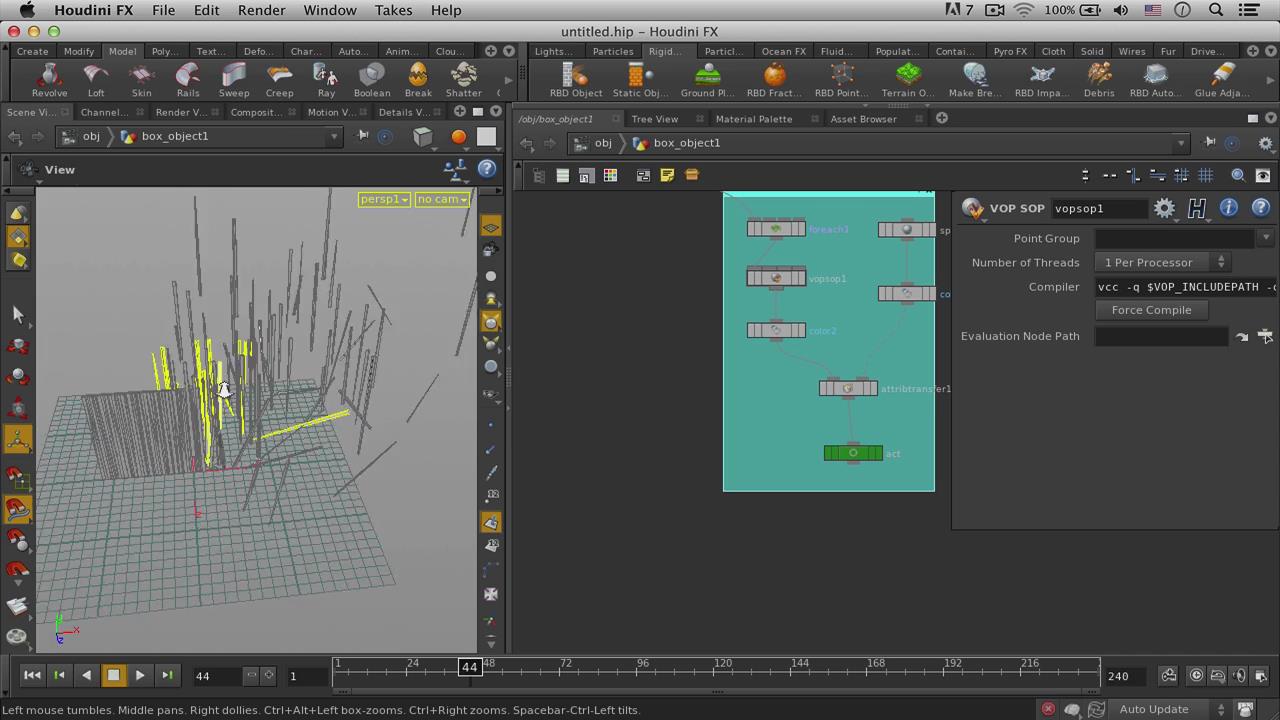Jump to the first frame
Image resolution: width=1280 pixels, height=720 pixels.
tap(32, 675)
